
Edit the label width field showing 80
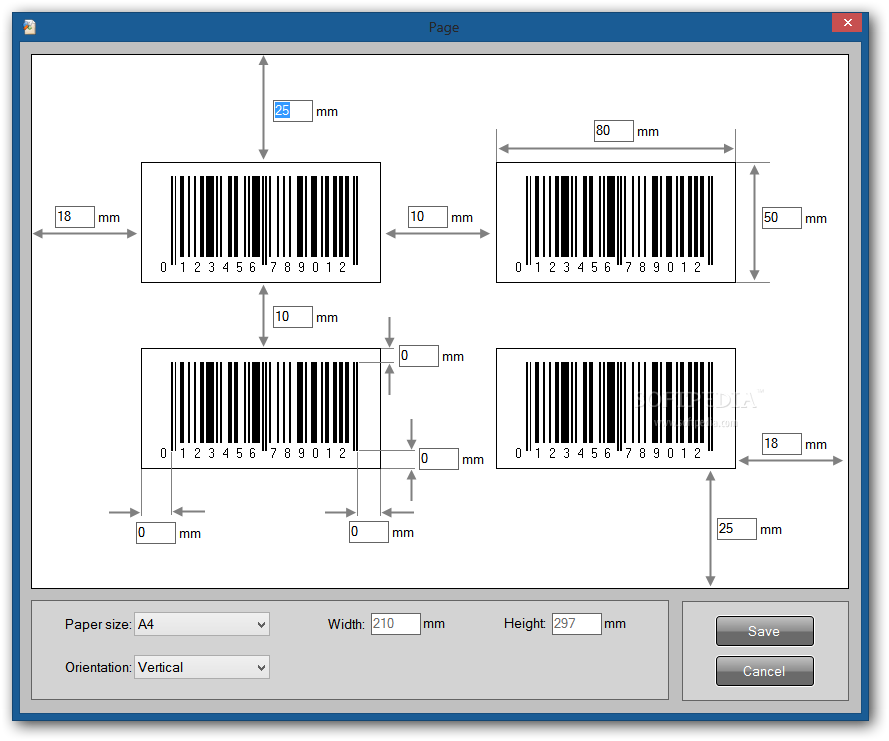coord(613,130)
